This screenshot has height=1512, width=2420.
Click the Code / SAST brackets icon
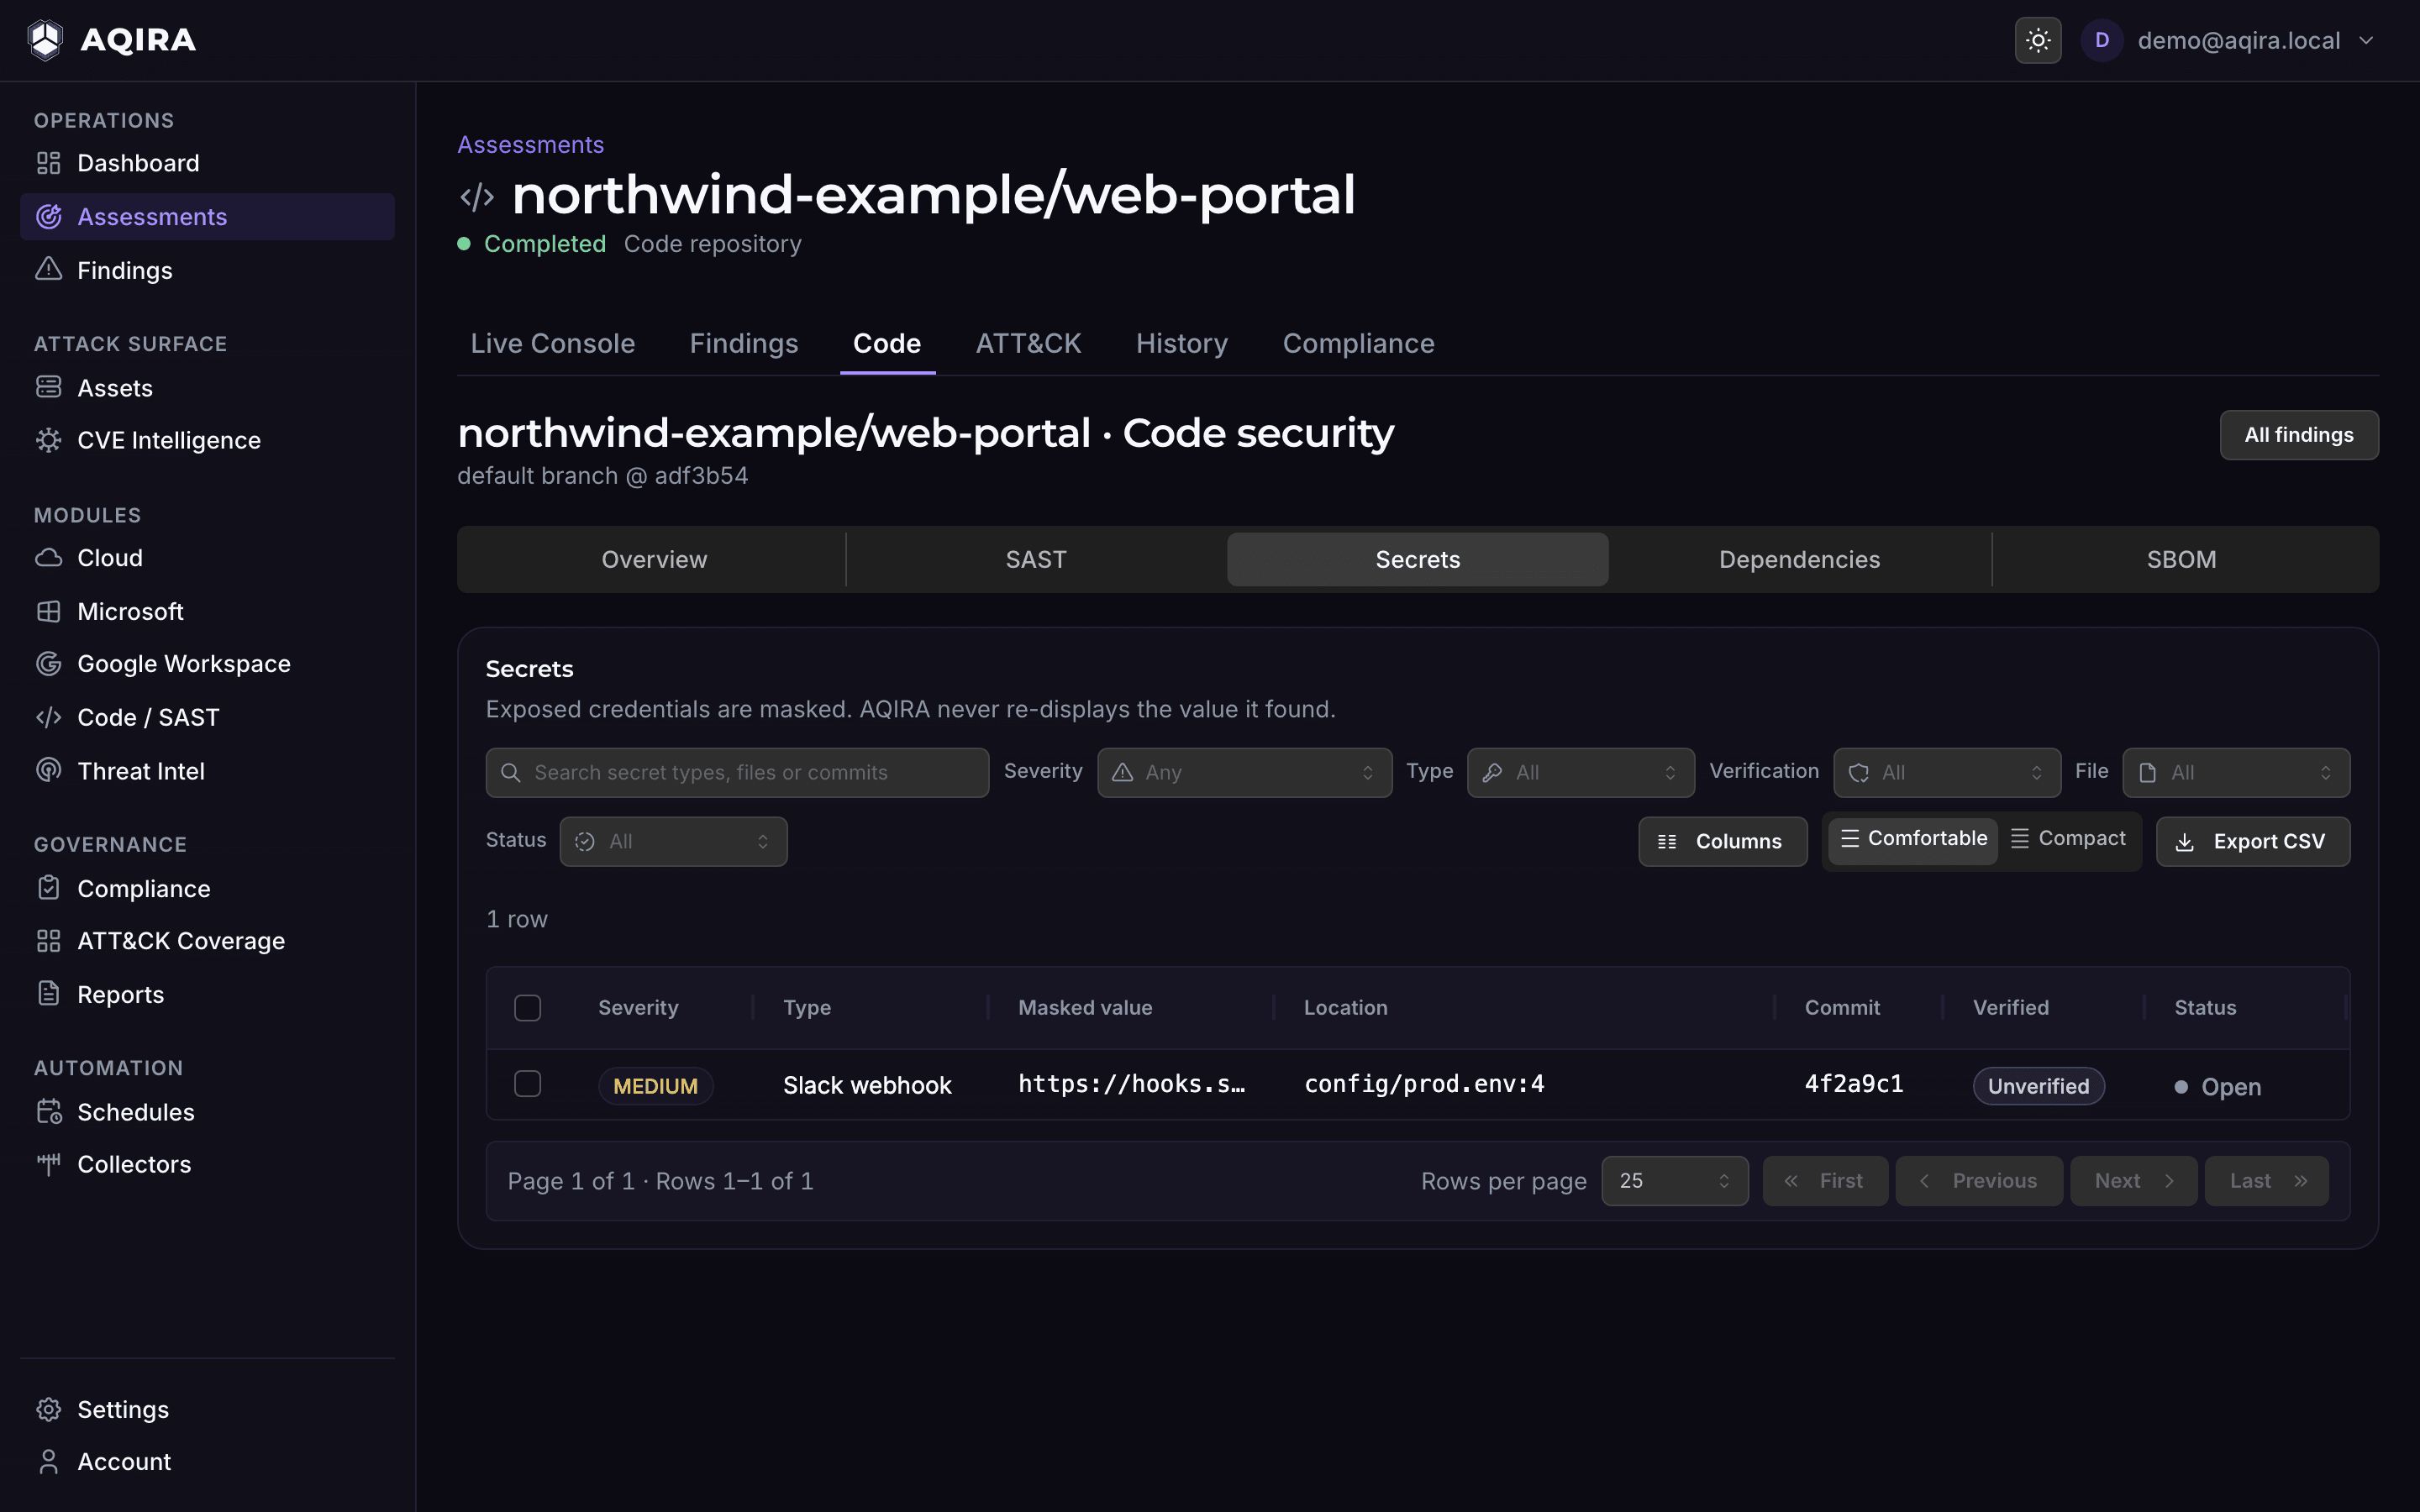tap(48, 717)
